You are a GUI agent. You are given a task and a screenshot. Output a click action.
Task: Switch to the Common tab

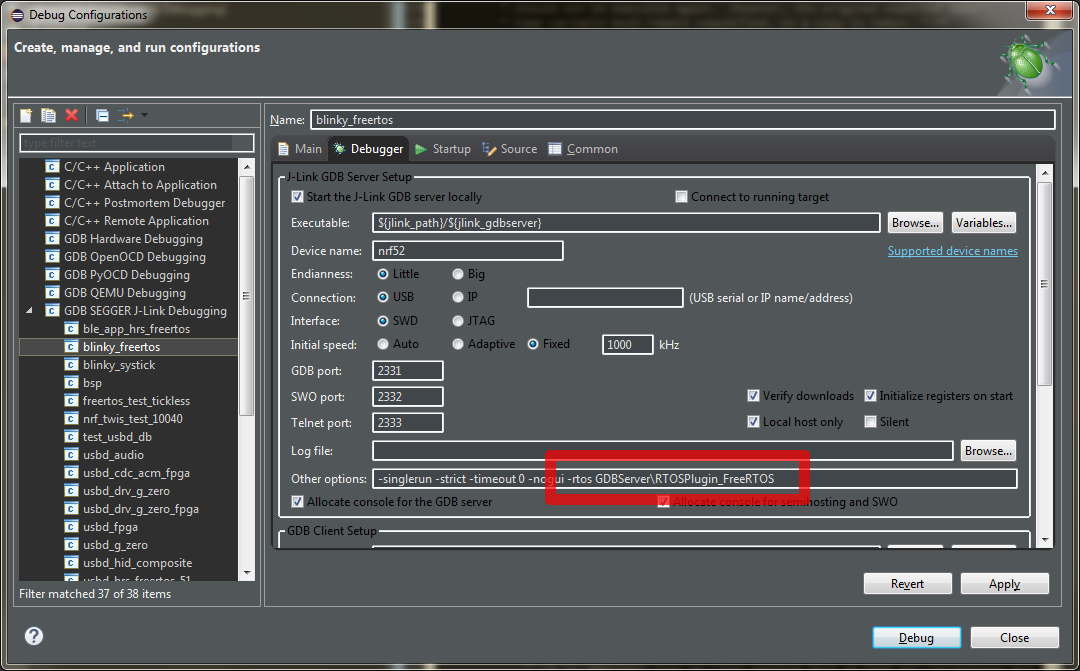click(583, 149)
